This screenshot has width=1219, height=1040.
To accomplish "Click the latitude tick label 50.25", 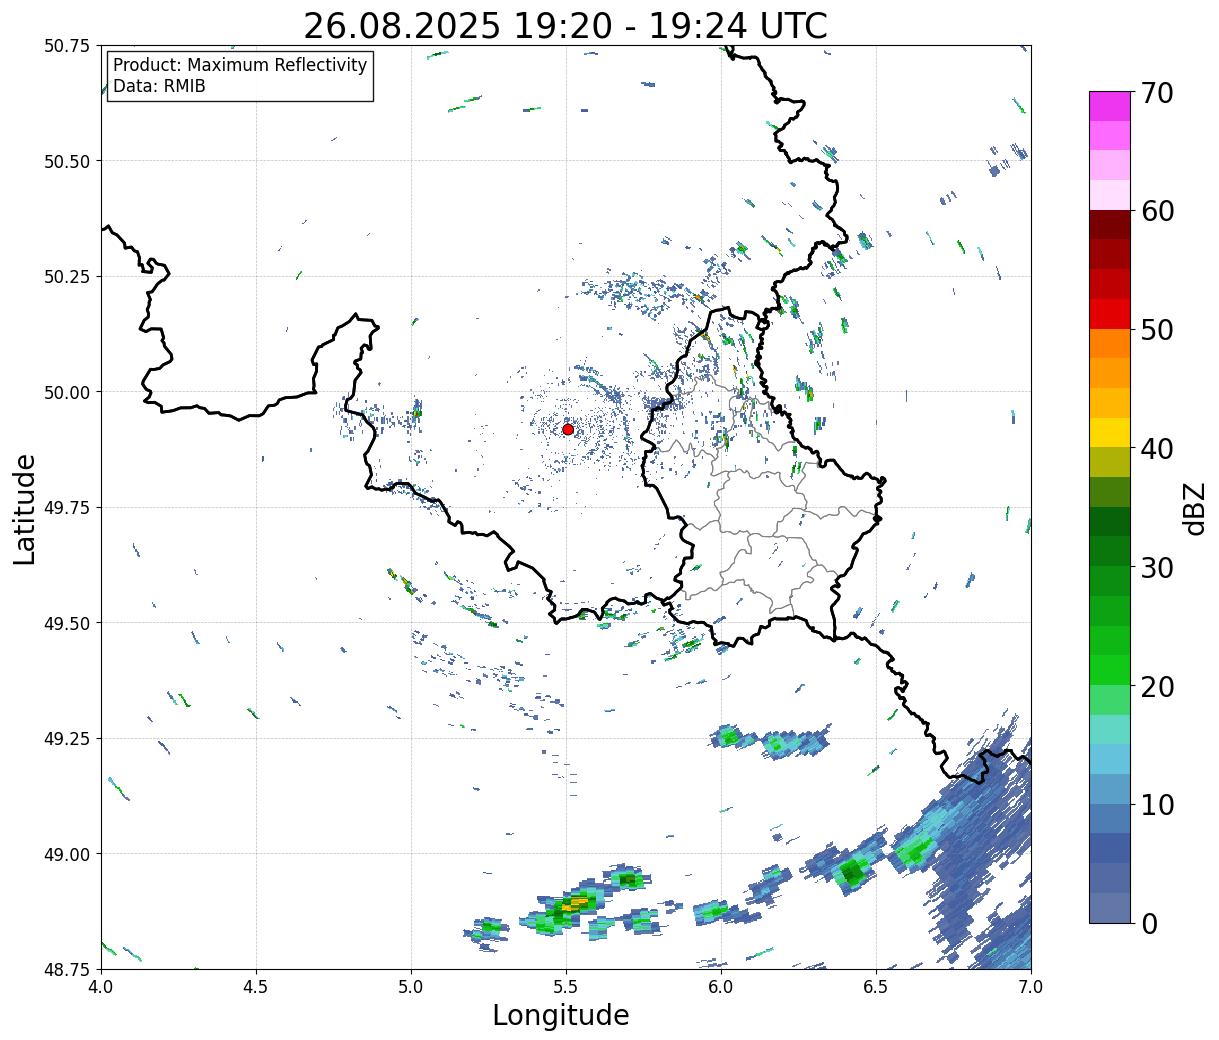I will [67, 277].
